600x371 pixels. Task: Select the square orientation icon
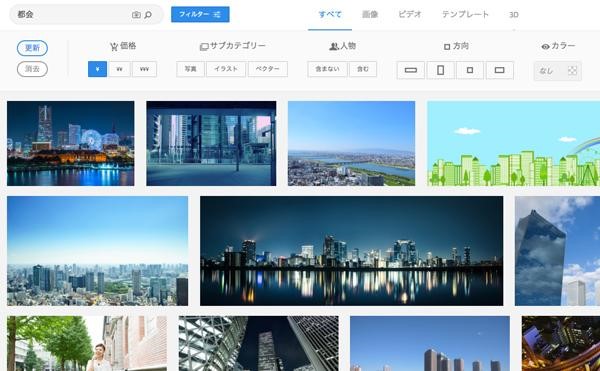tap(470, 70)
